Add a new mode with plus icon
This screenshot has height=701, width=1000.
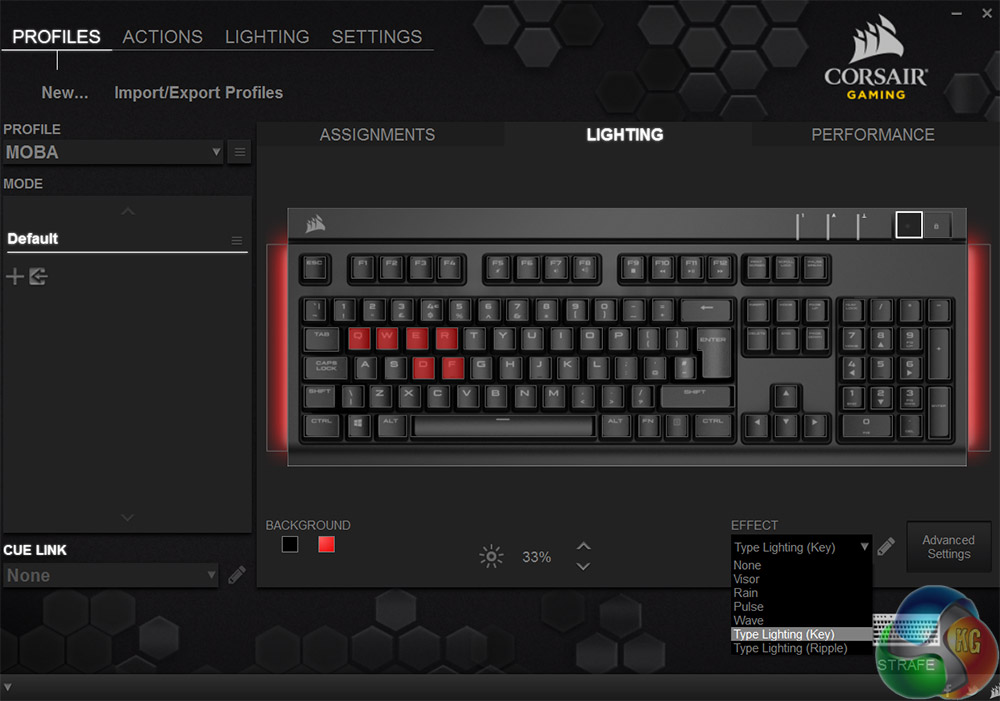pos(15,276)
